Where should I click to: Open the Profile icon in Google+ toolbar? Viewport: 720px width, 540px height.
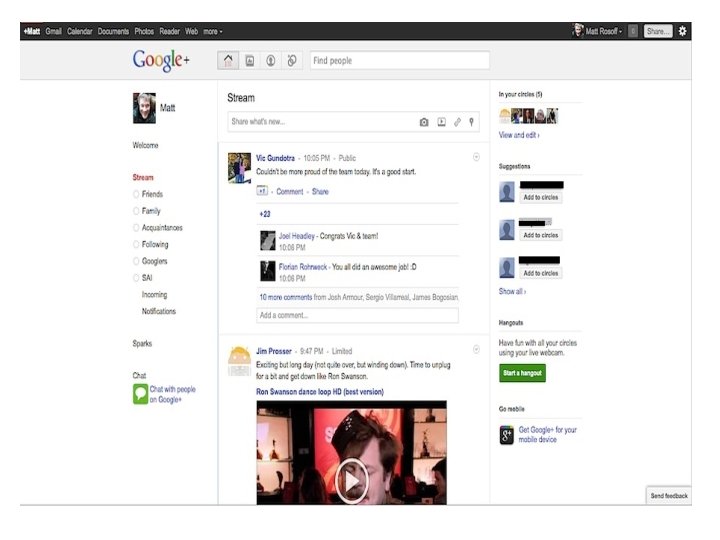271,61
